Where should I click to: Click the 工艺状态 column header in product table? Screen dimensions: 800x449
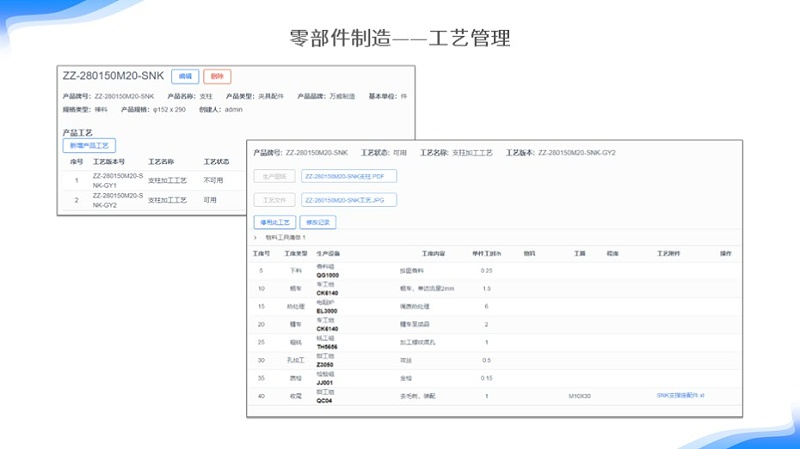[216, 161]
